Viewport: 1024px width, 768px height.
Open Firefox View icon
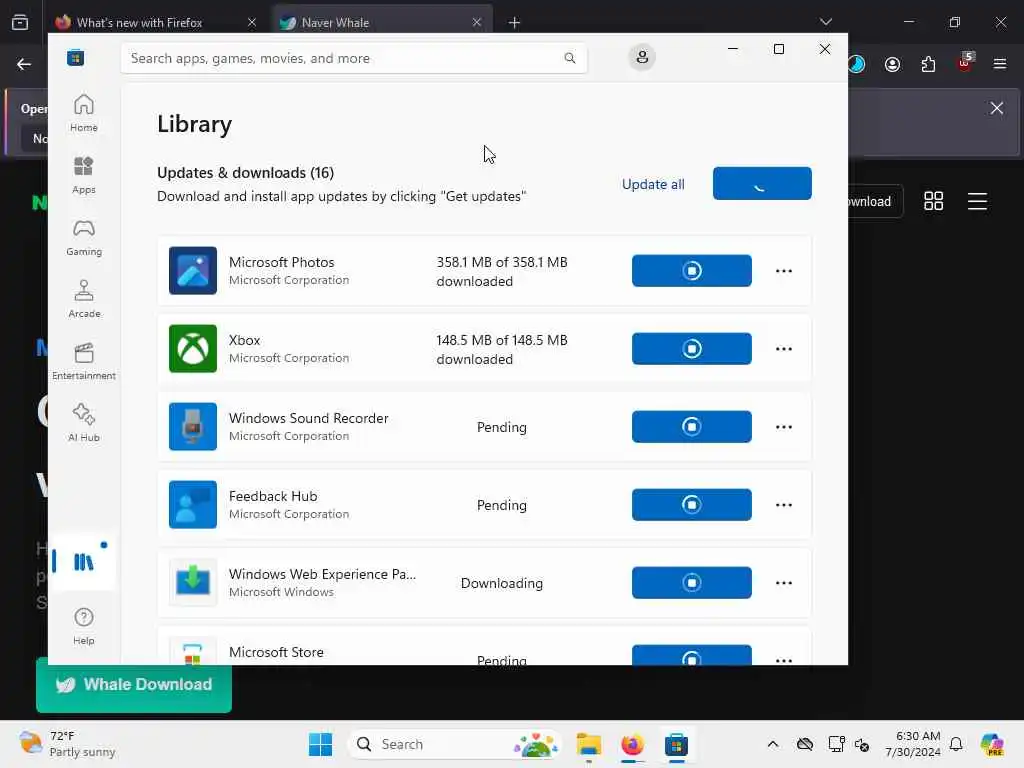tap(20, 23)
